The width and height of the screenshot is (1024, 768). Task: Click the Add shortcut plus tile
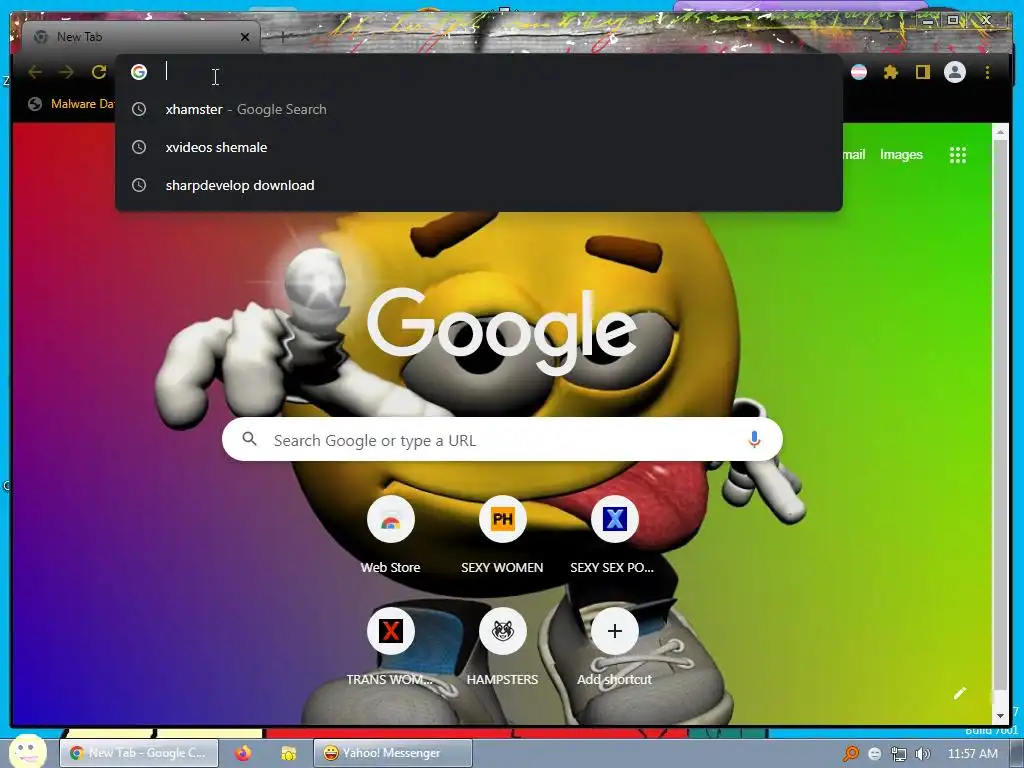[615, 632]
